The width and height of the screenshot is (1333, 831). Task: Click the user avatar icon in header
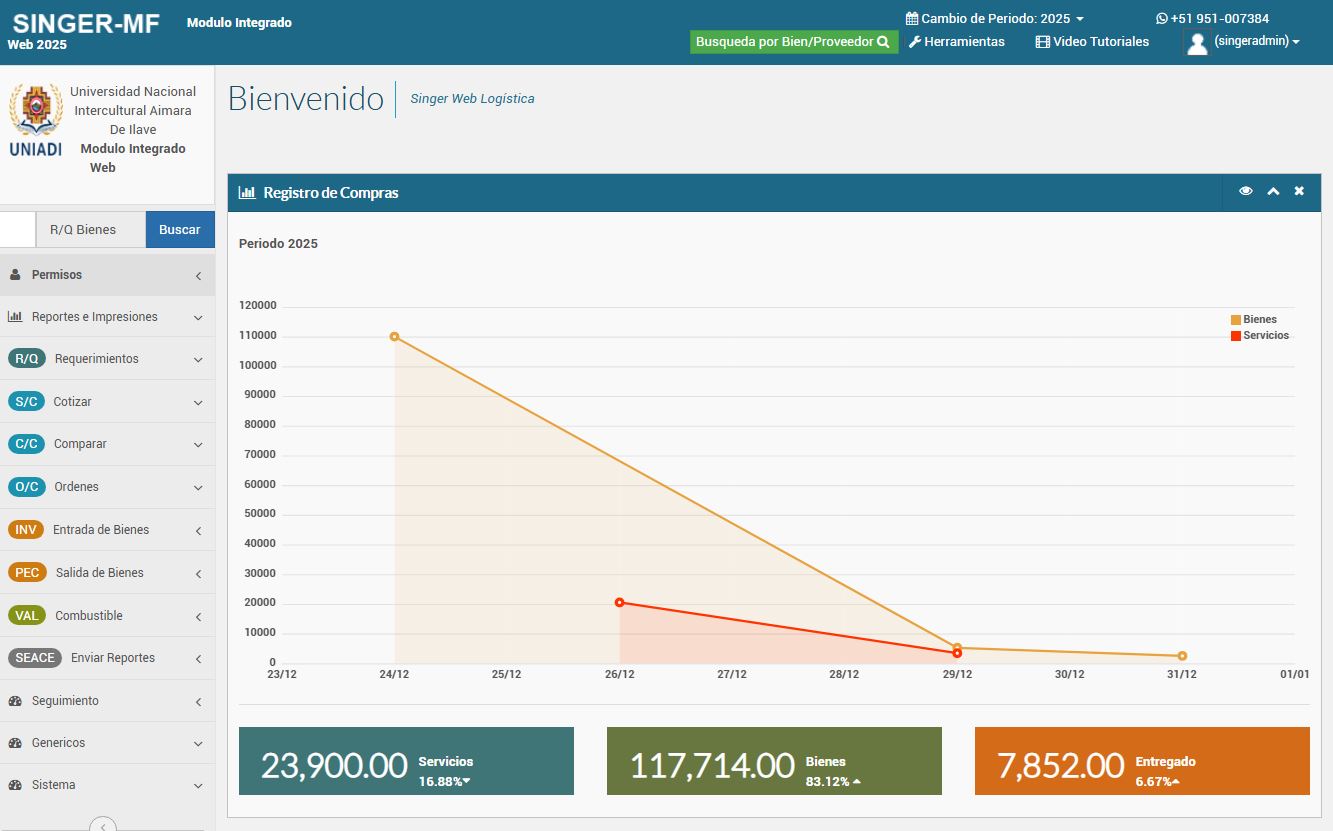[x=1196, y=43]
